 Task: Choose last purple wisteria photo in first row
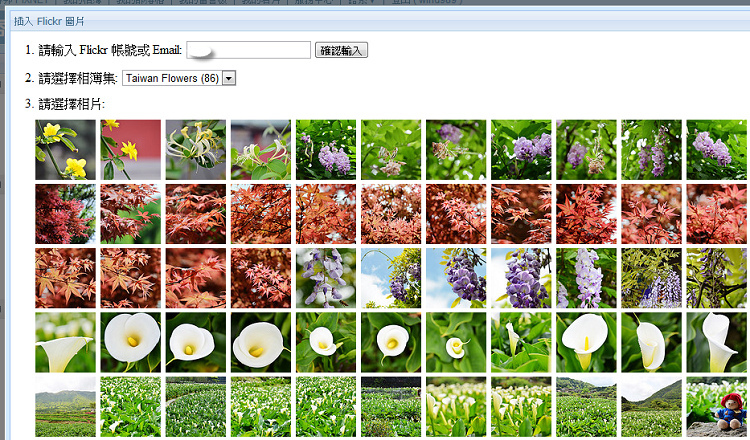click(716, 150)
